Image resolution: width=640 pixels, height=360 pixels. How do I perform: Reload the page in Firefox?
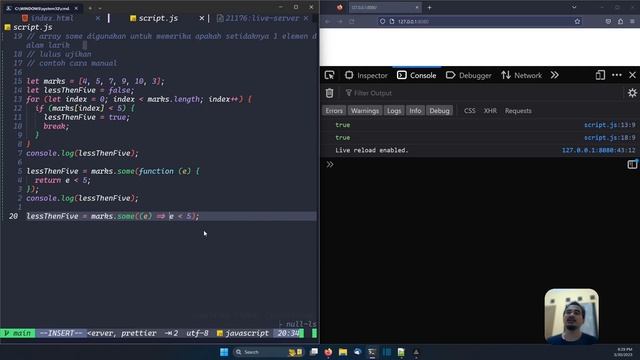point(352,21)
